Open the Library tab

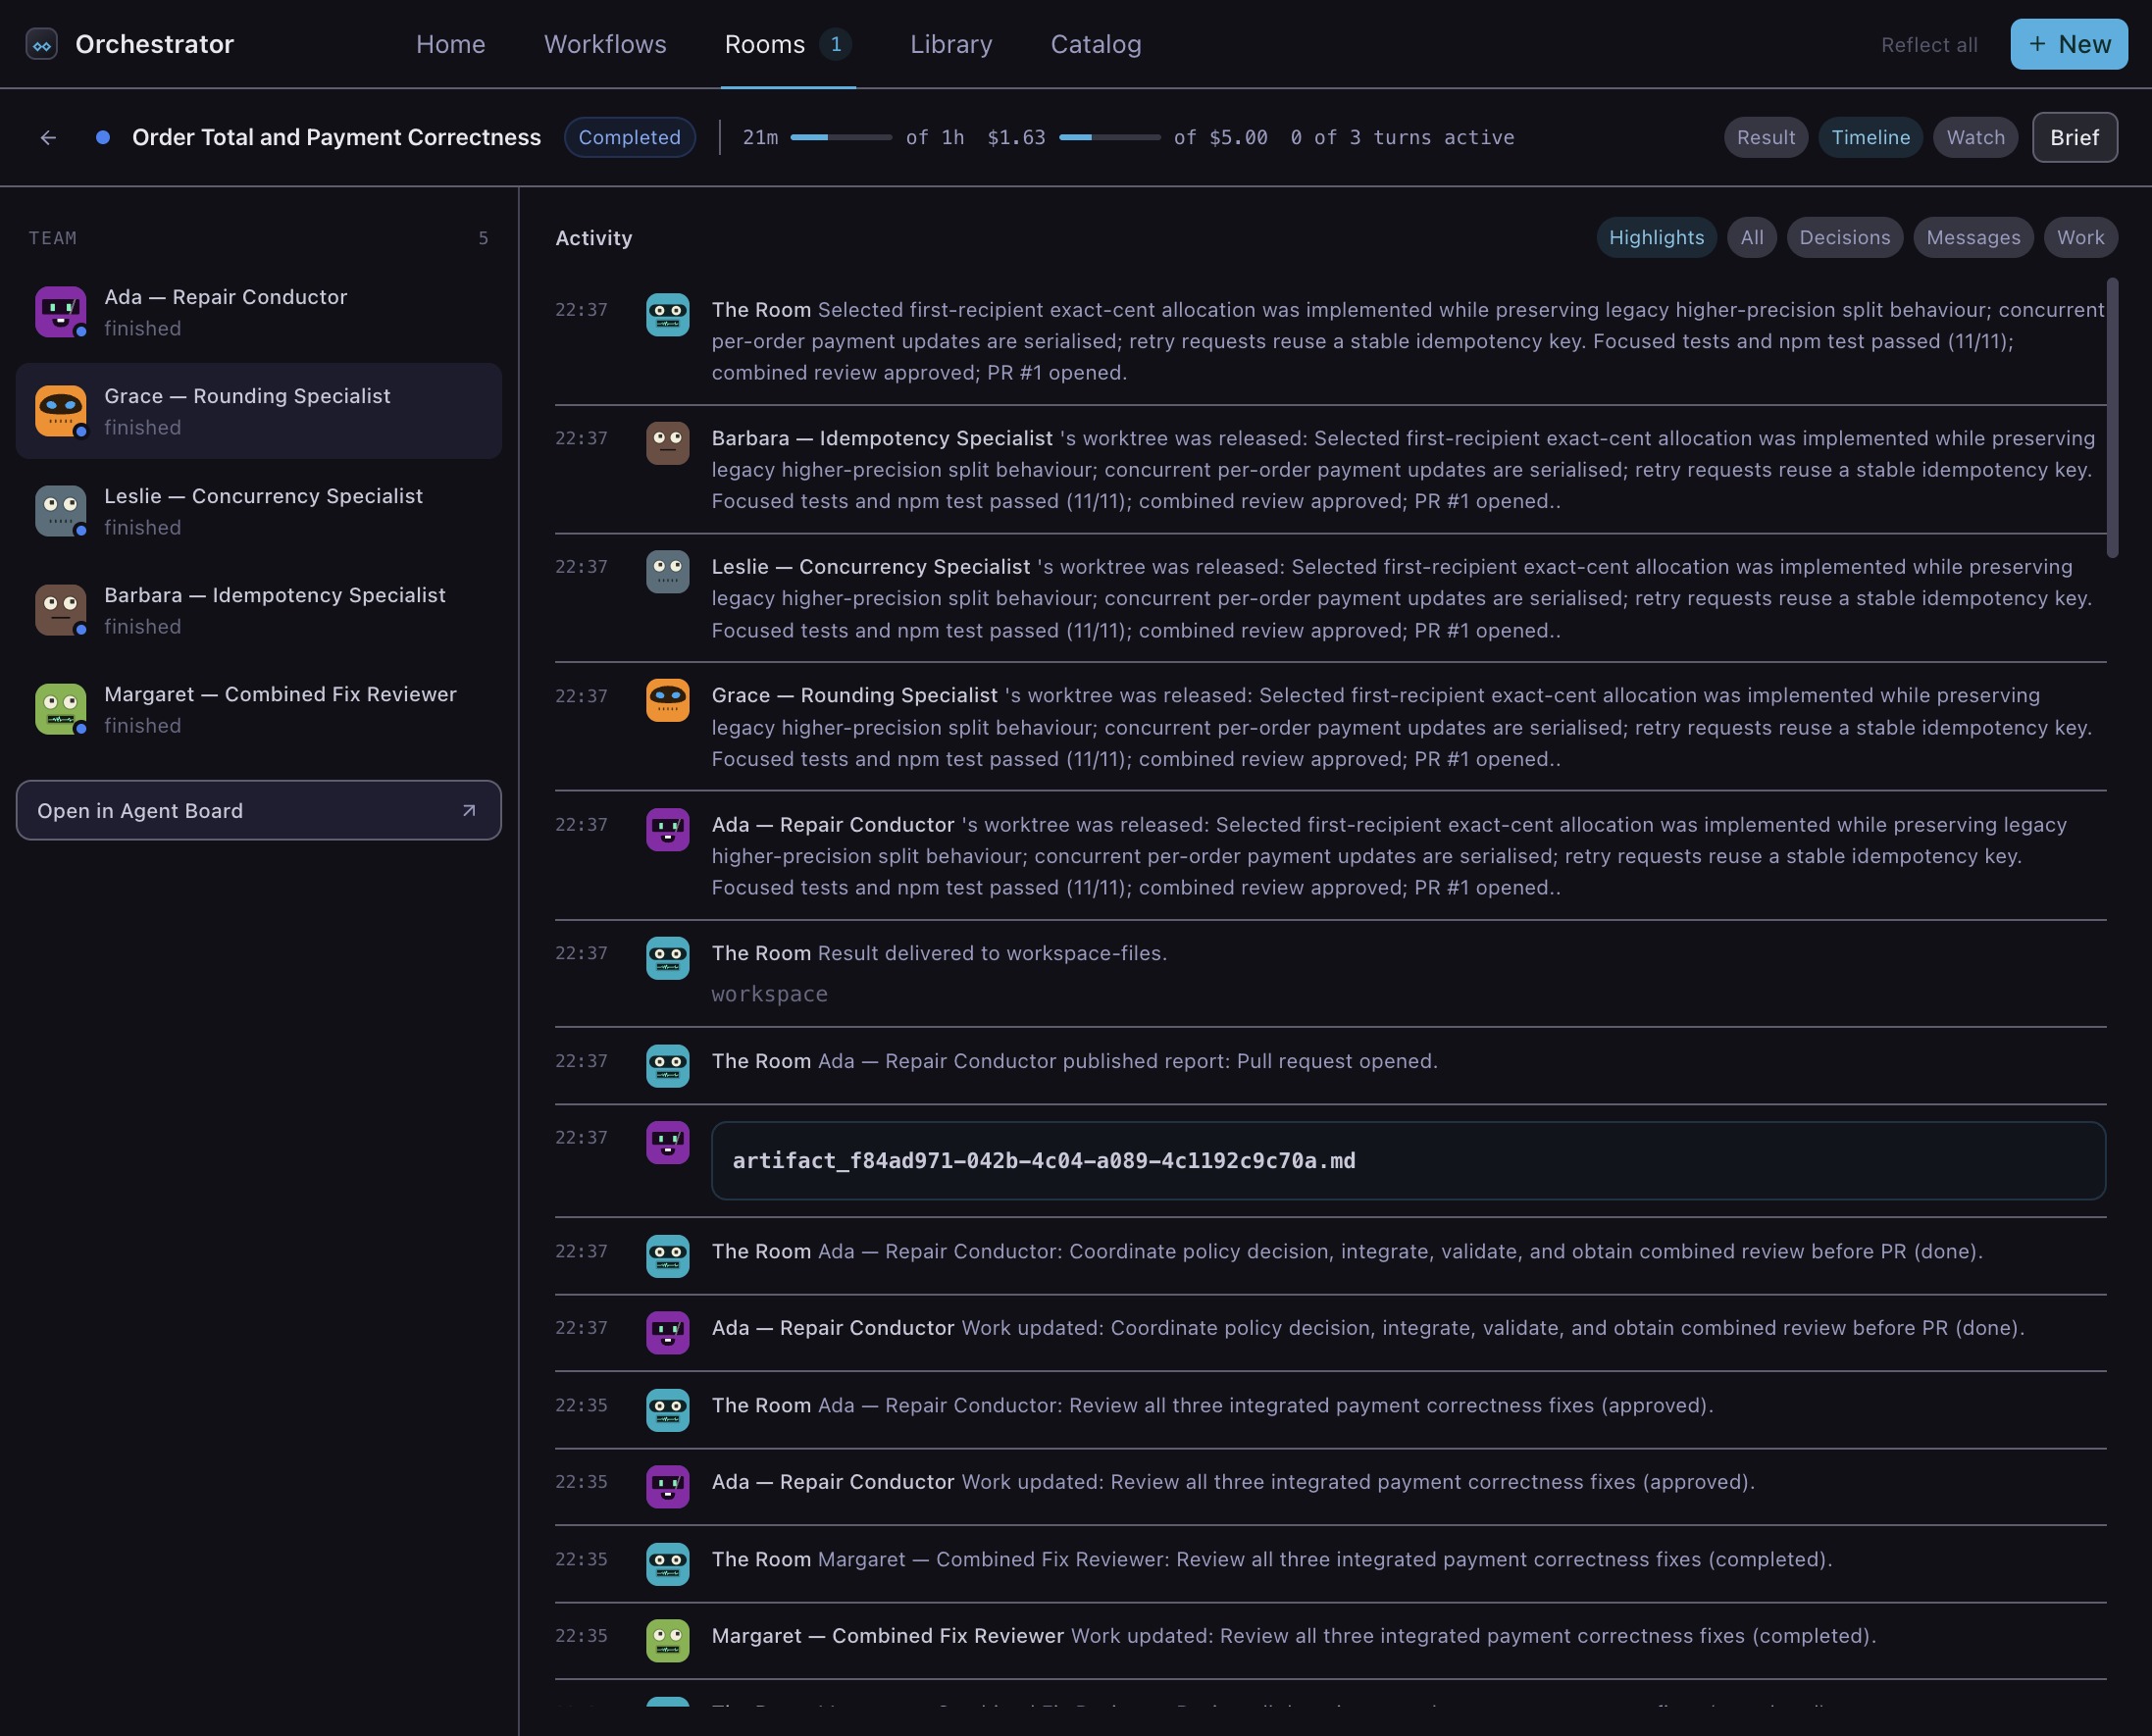(951, 44)
